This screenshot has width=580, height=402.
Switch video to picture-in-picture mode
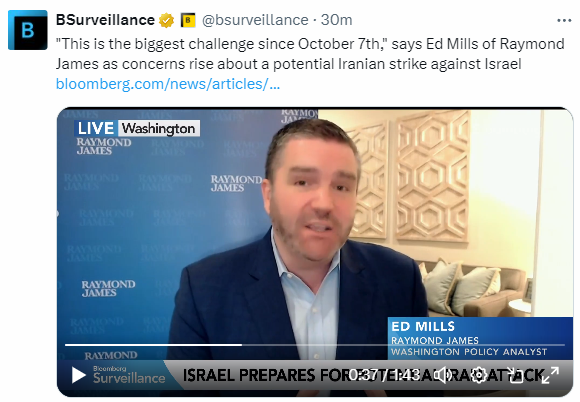tap(515, 375)
